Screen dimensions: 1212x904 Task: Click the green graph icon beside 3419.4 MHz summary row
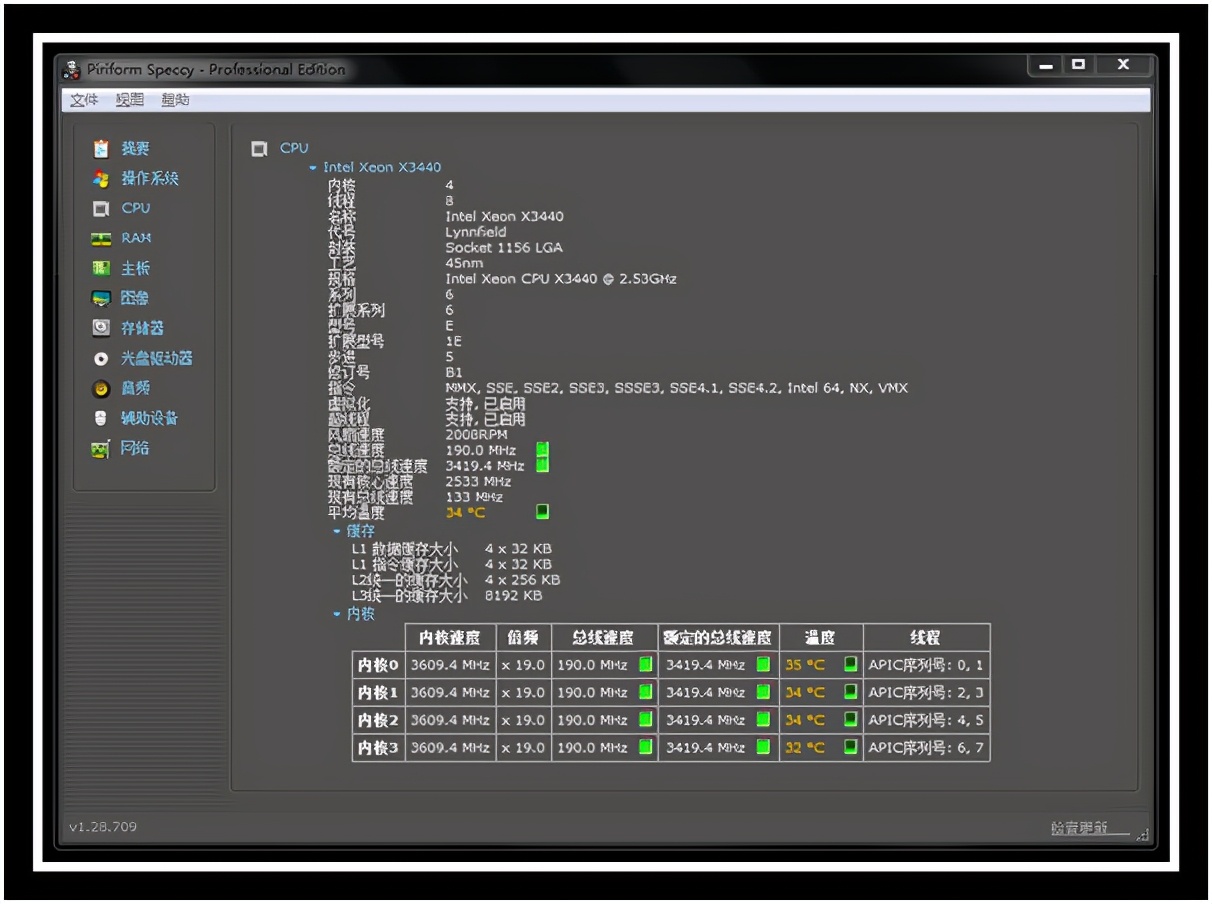click(x=542, y=464)
